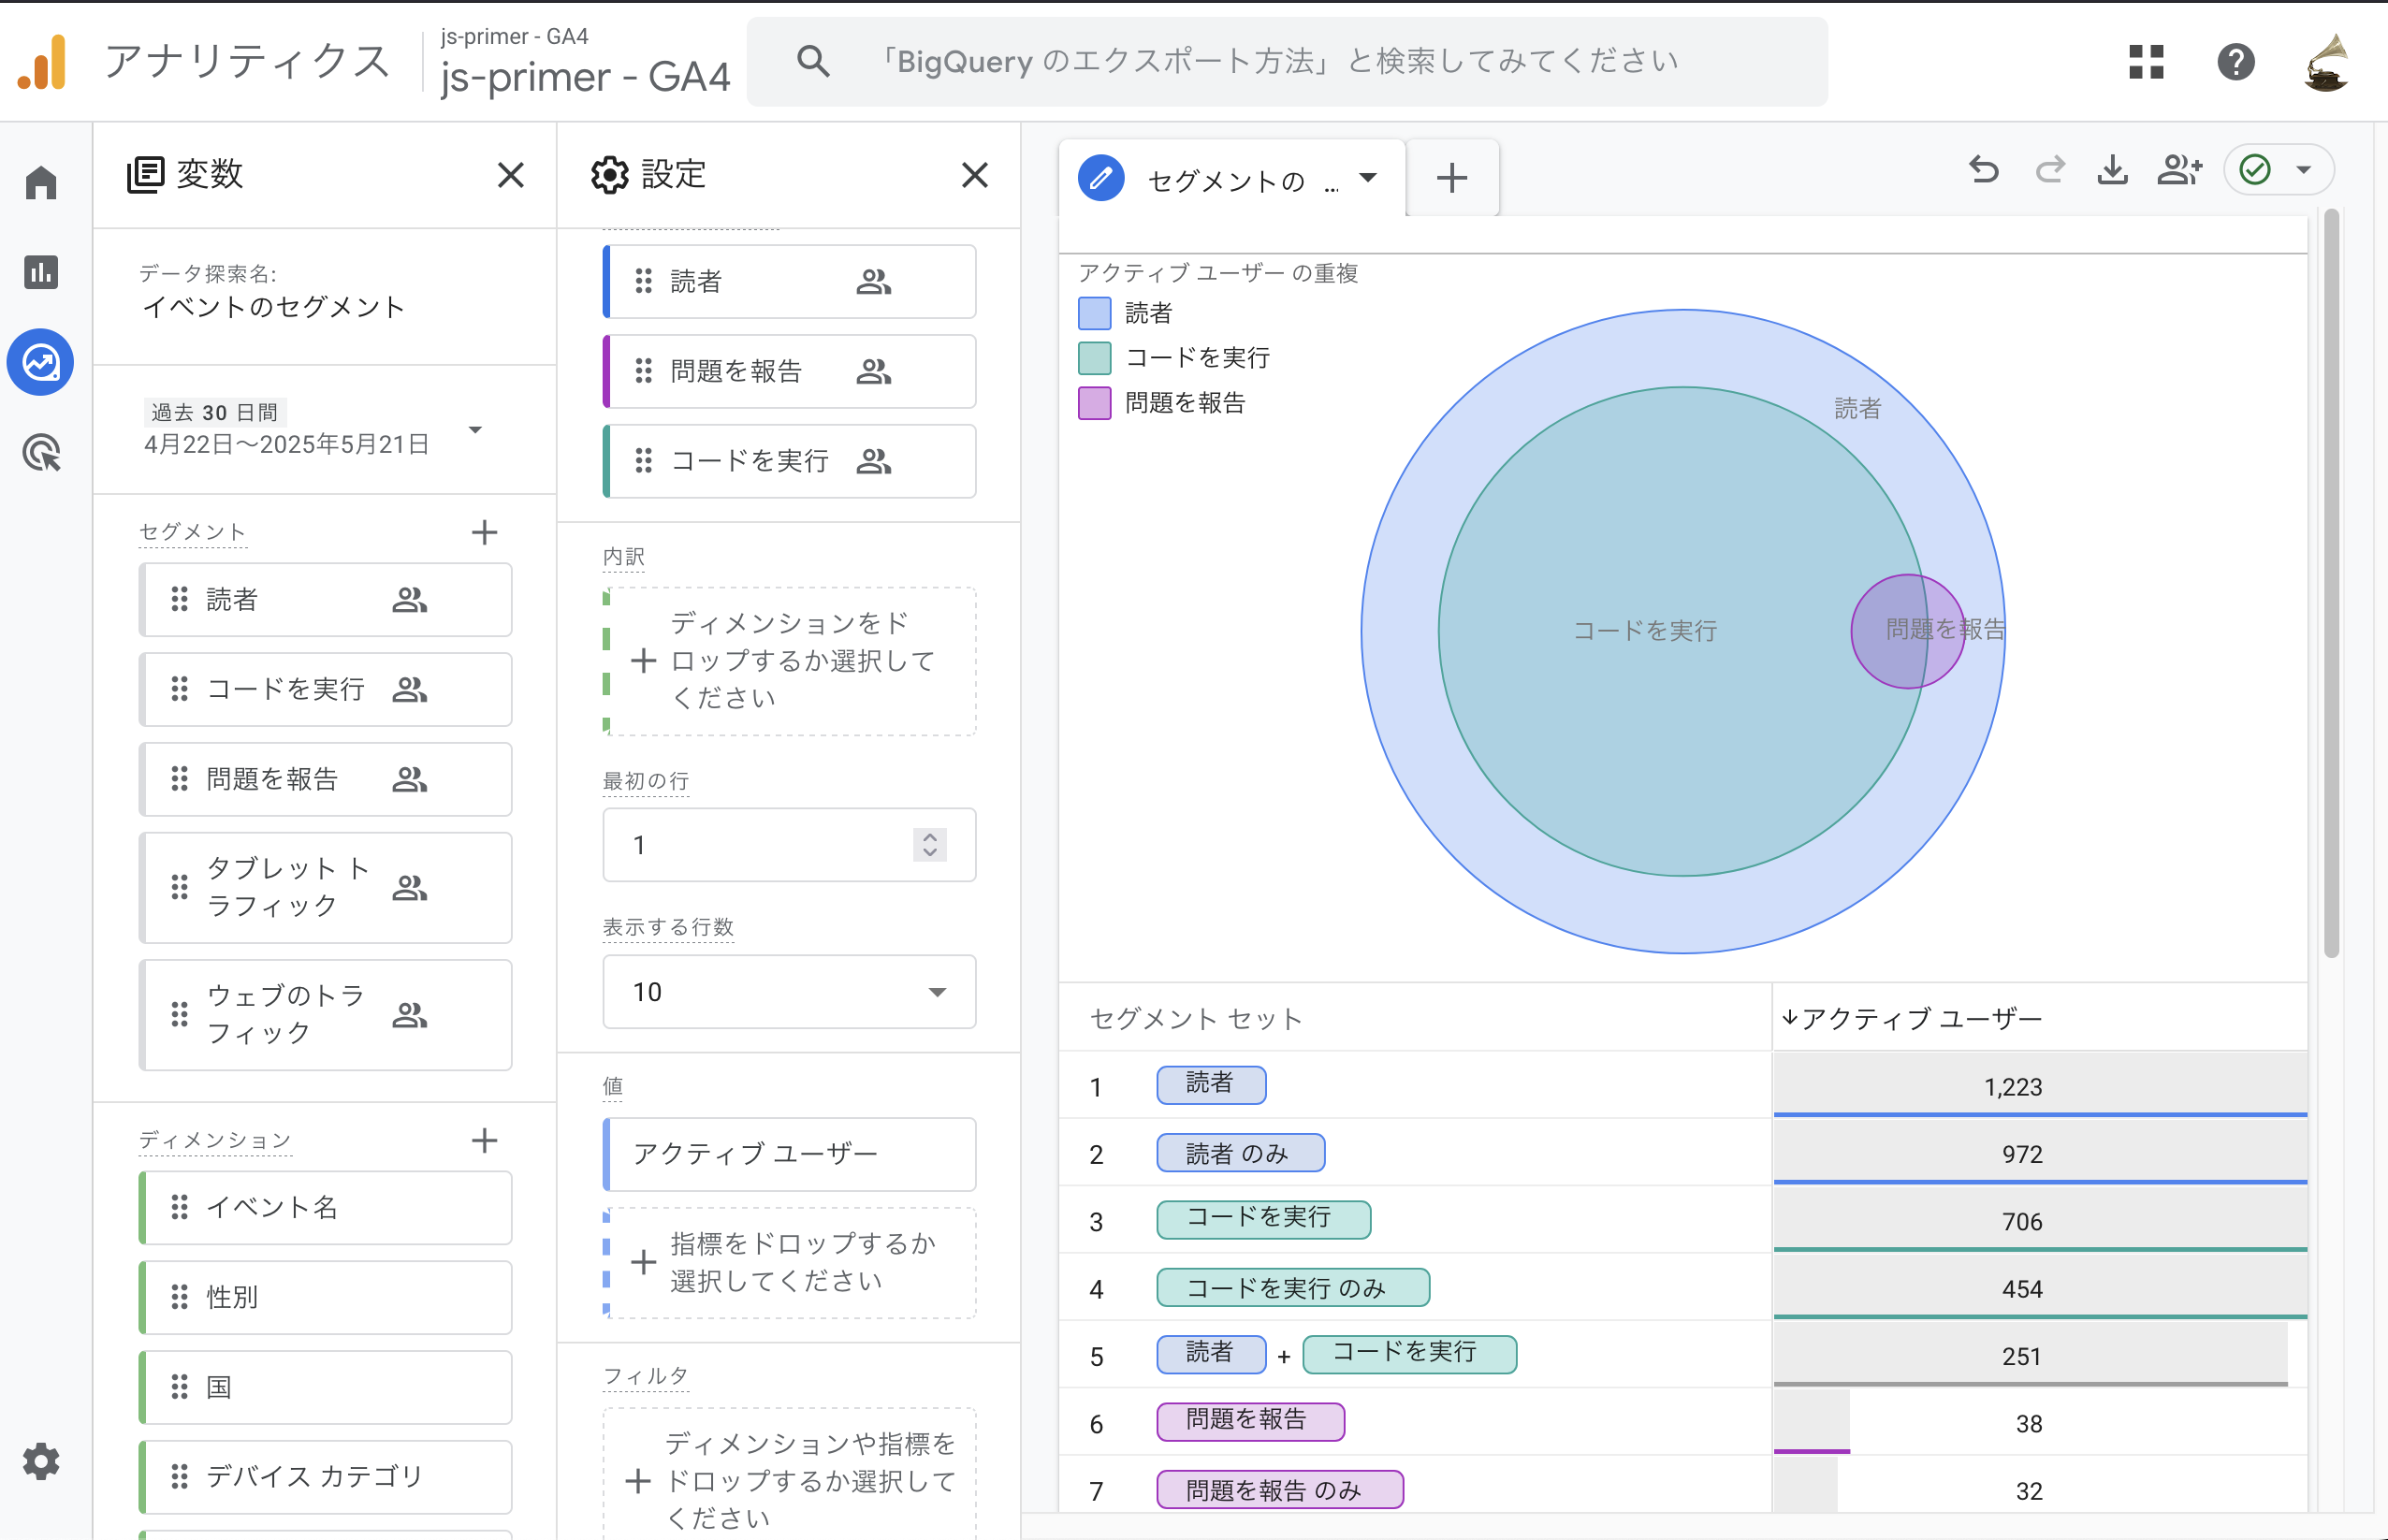Click the 1,223 active users value

pyautogui.click(x=2013, y=1087)
